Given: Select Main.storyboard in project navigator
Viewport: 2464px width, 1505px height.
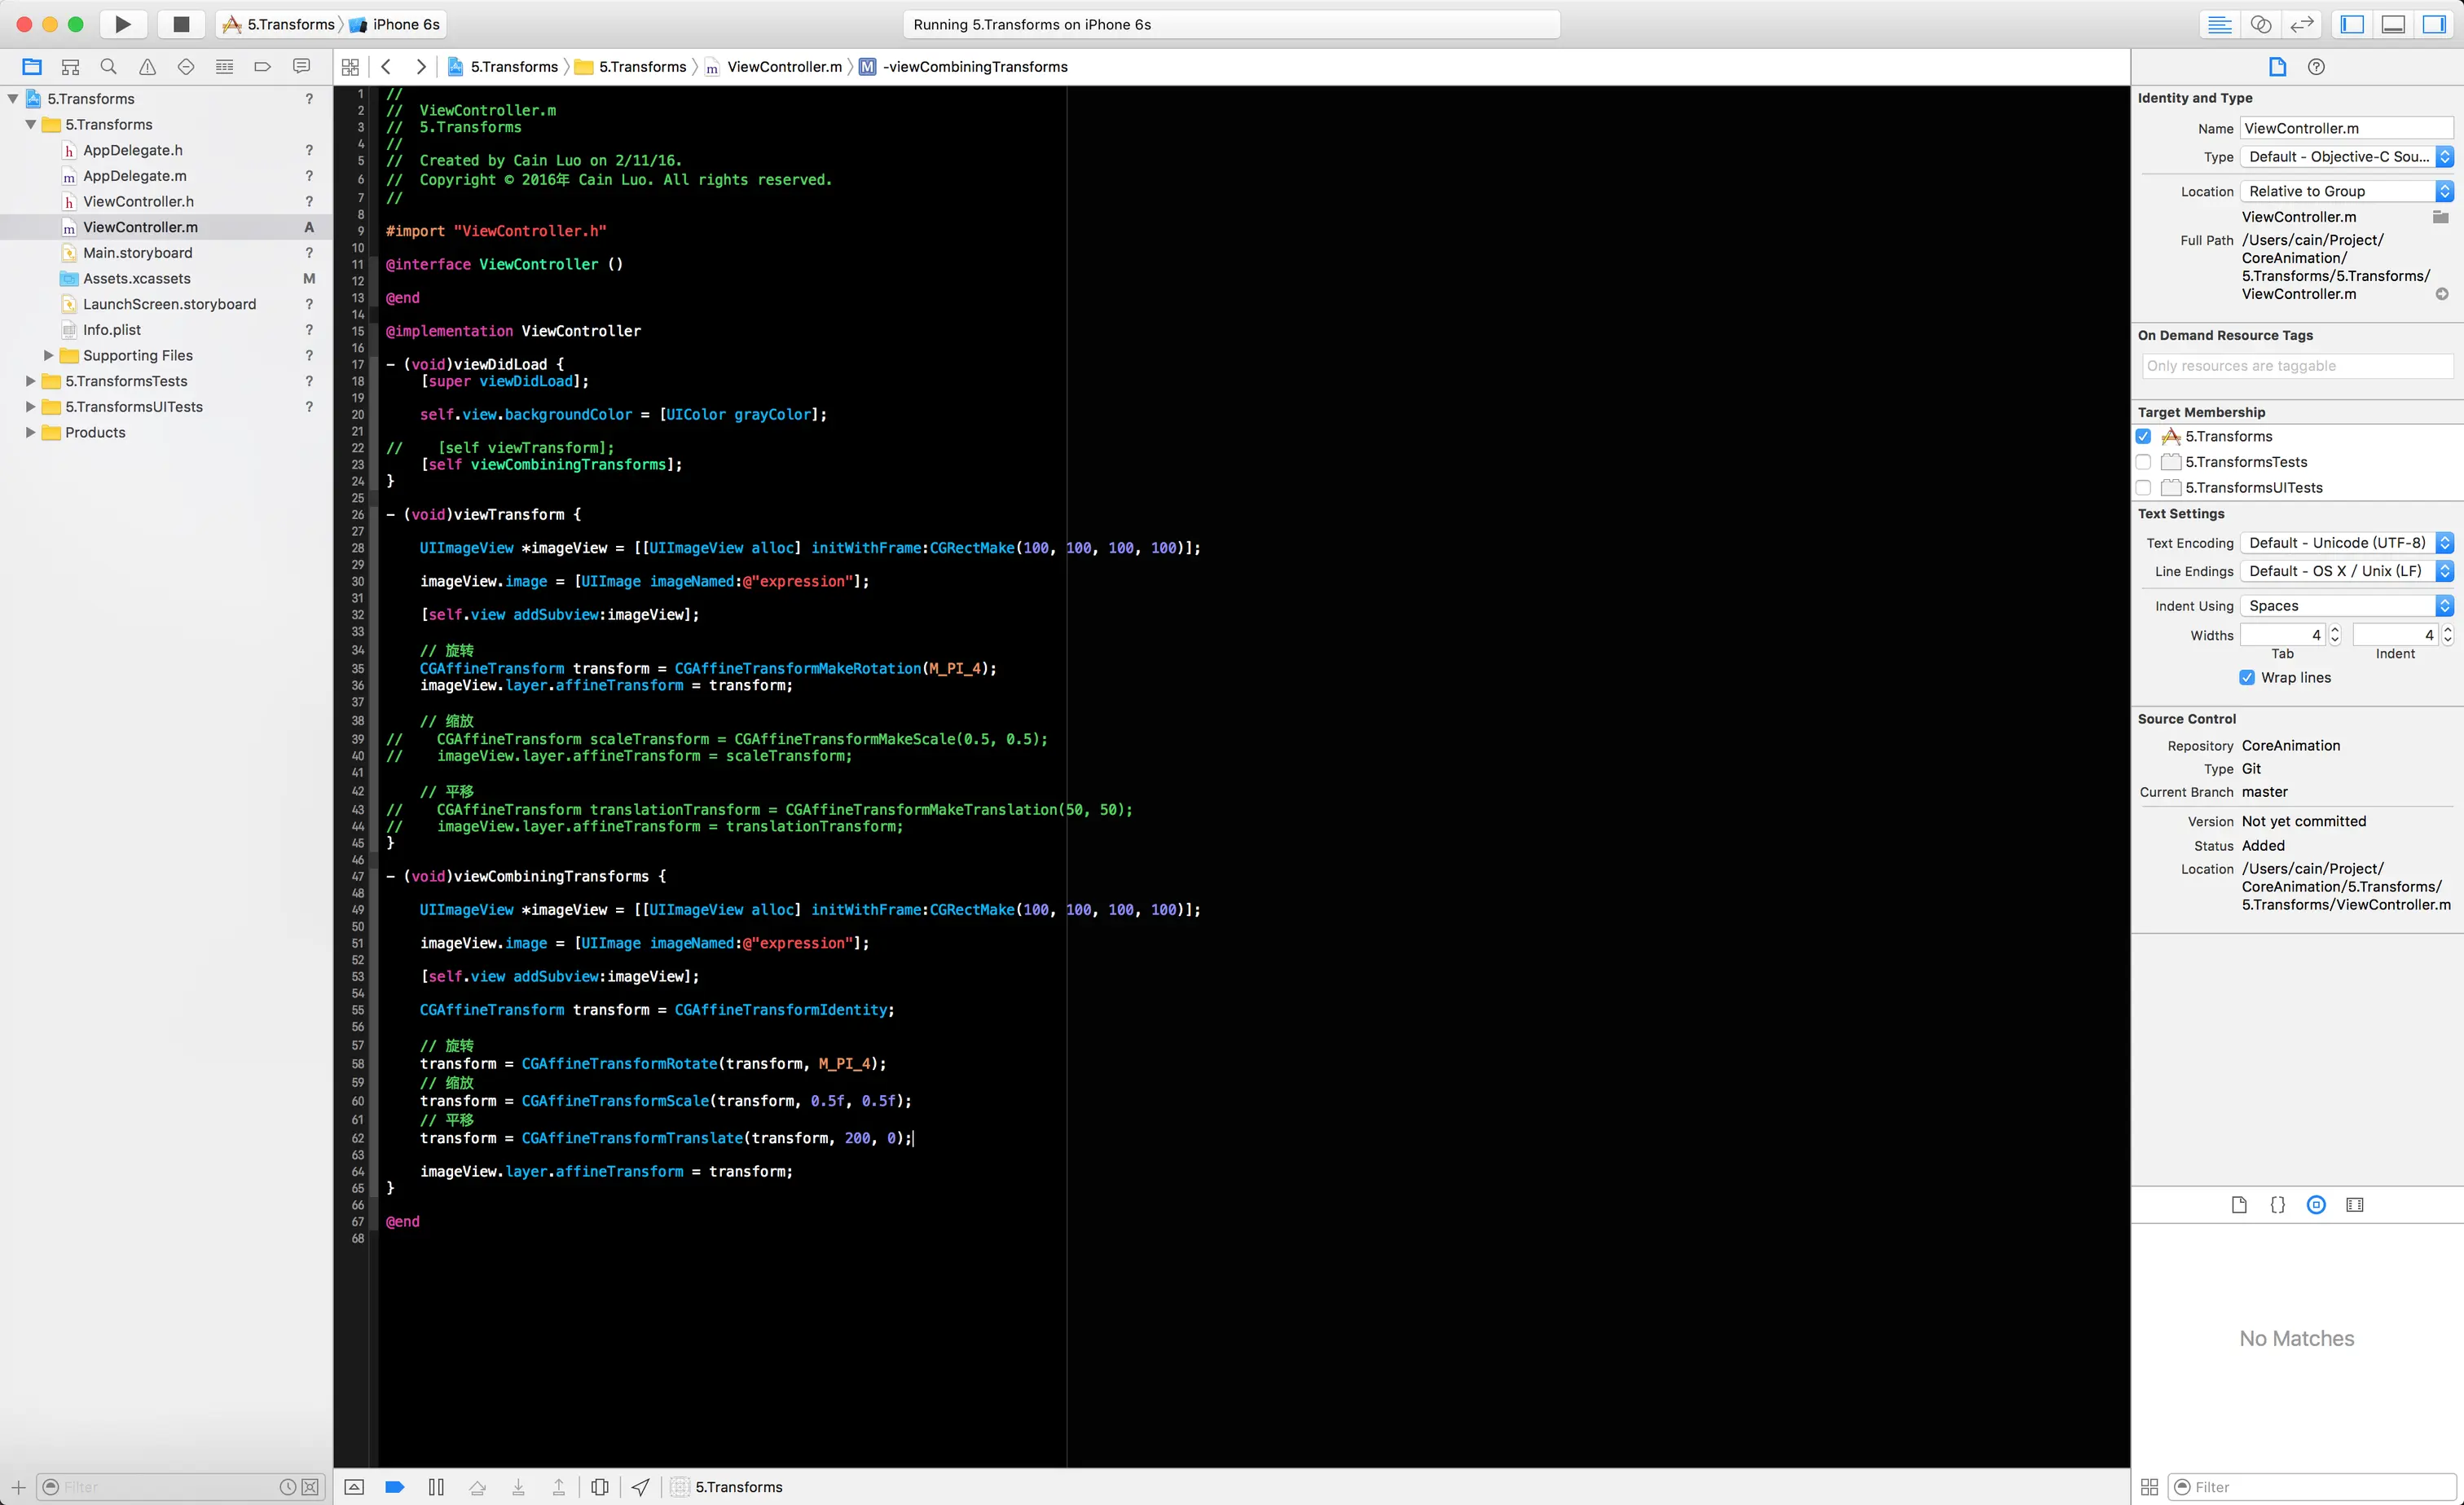Looking at the screenshot, I should tap(138, 253).
